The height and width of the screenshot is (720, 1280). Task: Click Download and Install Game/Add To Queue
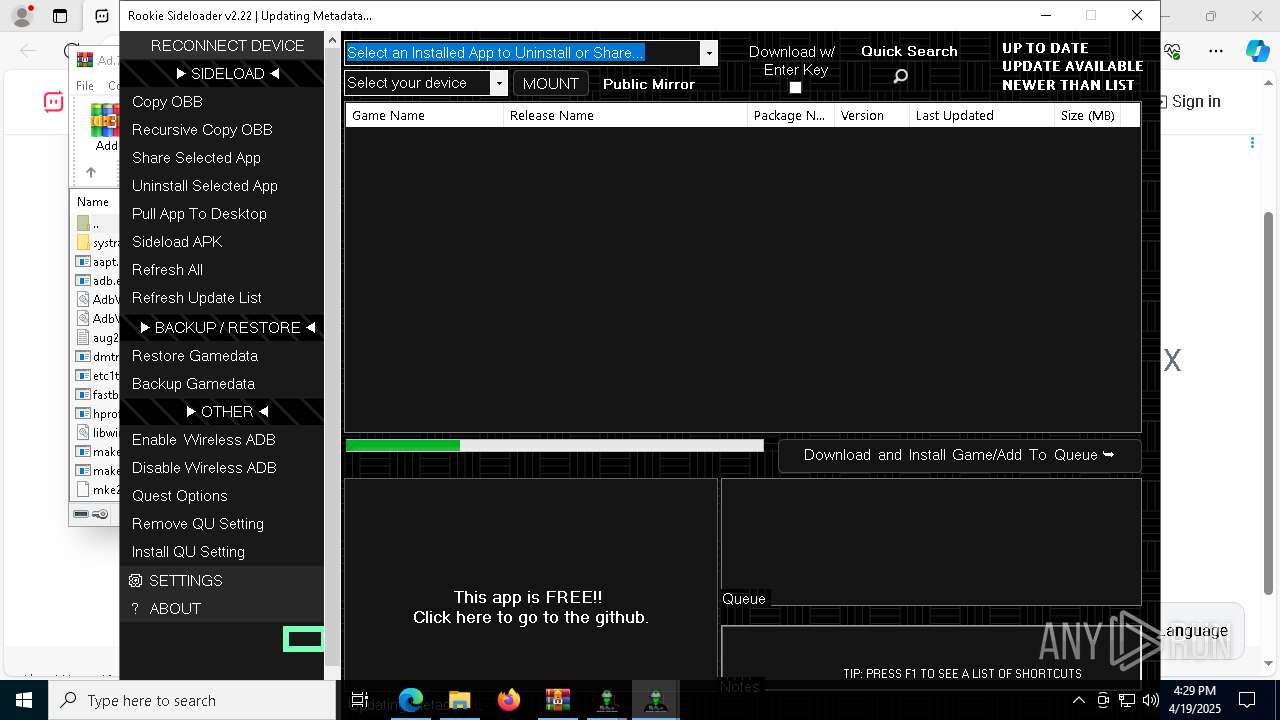(959, 455)
